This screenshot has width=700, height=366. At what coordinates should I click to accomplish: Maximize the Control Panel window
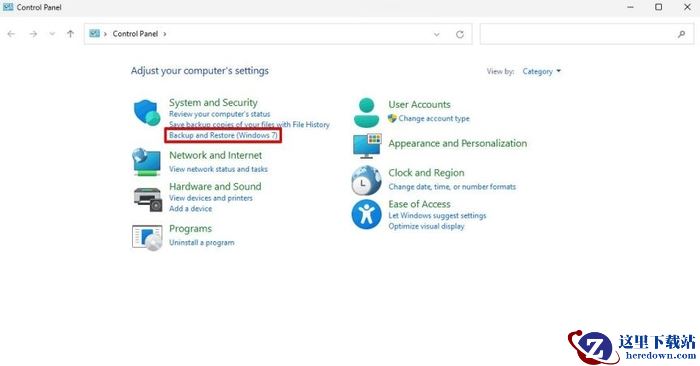point(658,7)
